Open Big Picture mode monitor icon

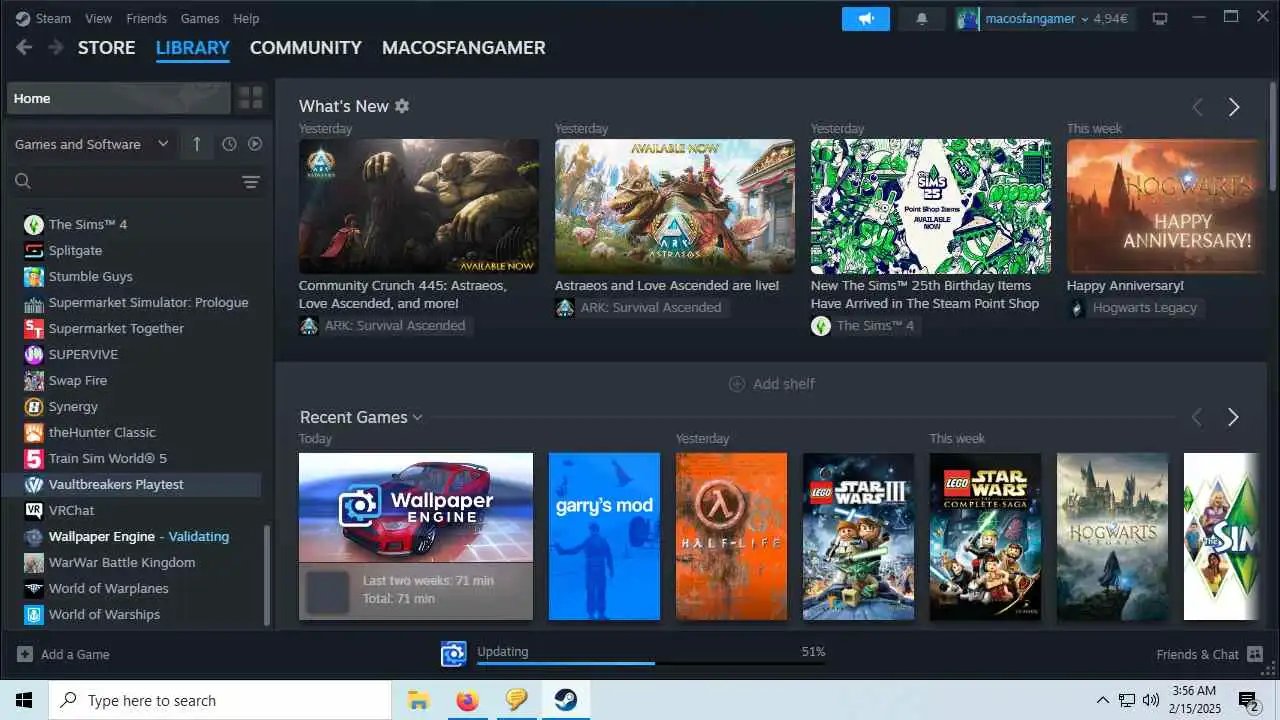pos(1160,18)
